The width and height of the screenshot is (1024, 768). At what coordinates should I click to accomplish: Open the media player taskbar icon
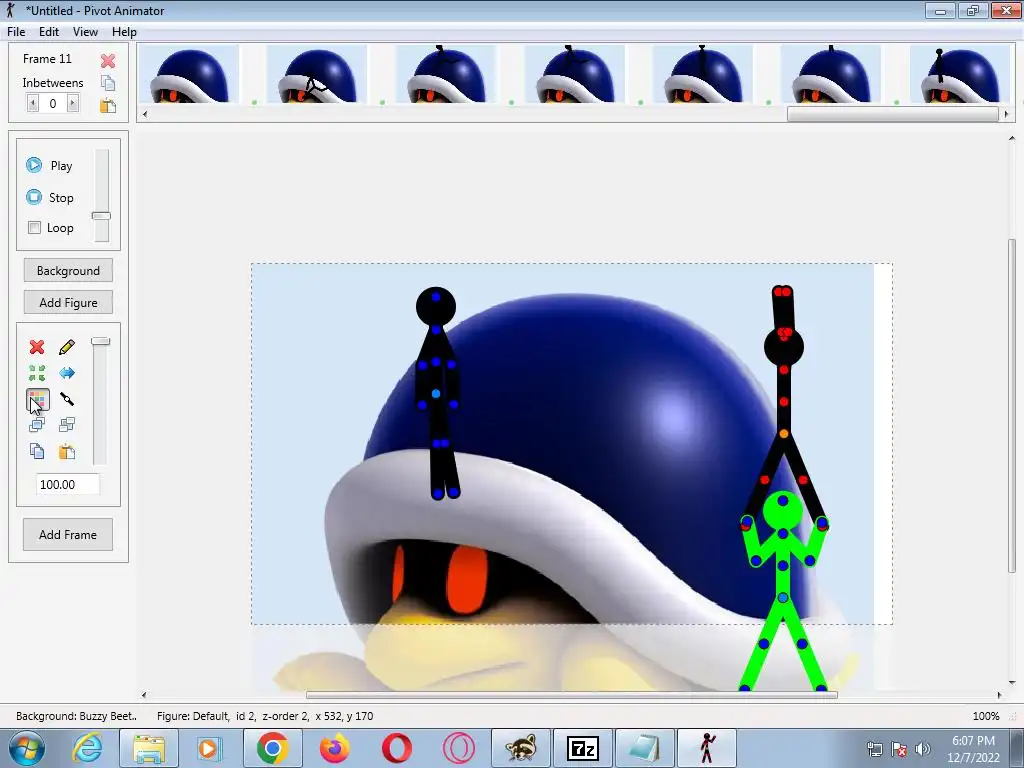click(210, 748)
